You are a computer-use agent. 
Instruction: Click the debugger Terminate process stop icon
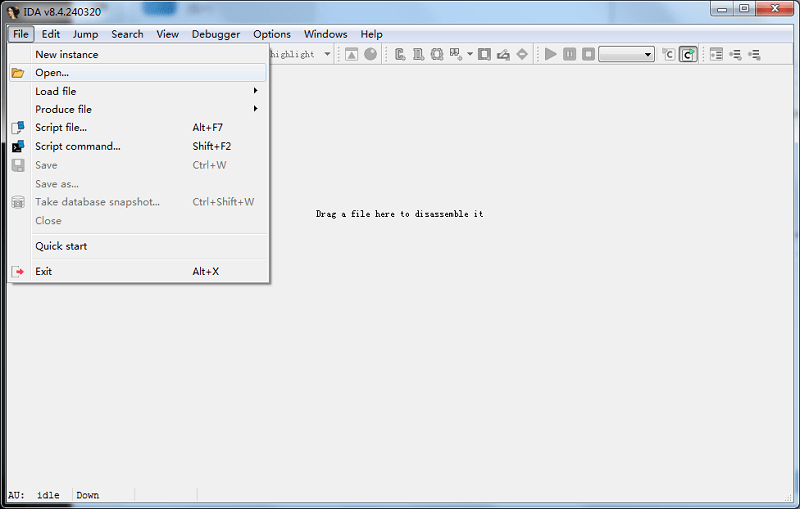click(x=588, y=54)
